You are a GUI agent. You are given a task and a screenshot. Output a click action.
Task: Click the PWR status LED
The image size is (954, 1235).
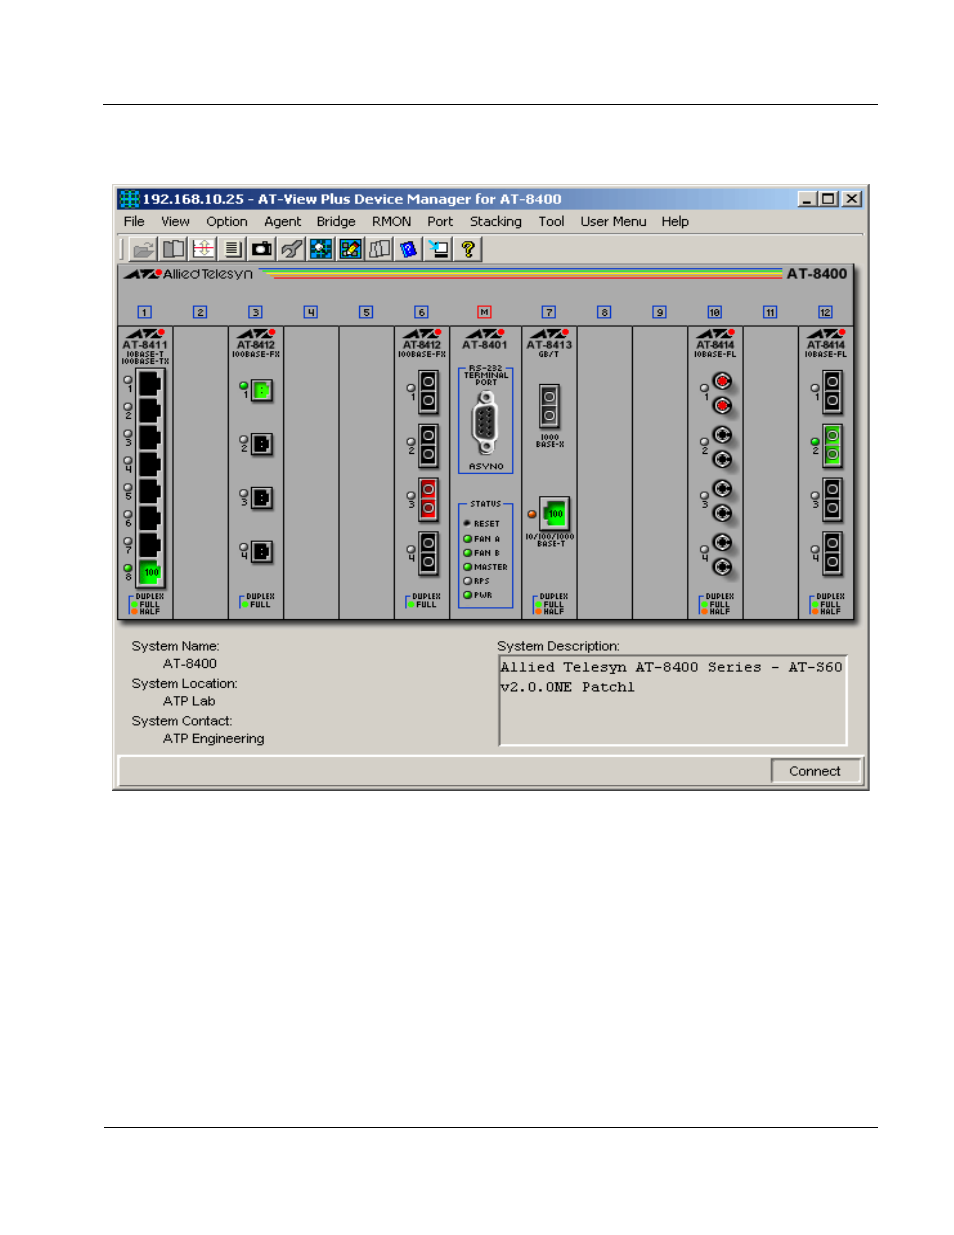pyautogui.click(x=467, y=595)
